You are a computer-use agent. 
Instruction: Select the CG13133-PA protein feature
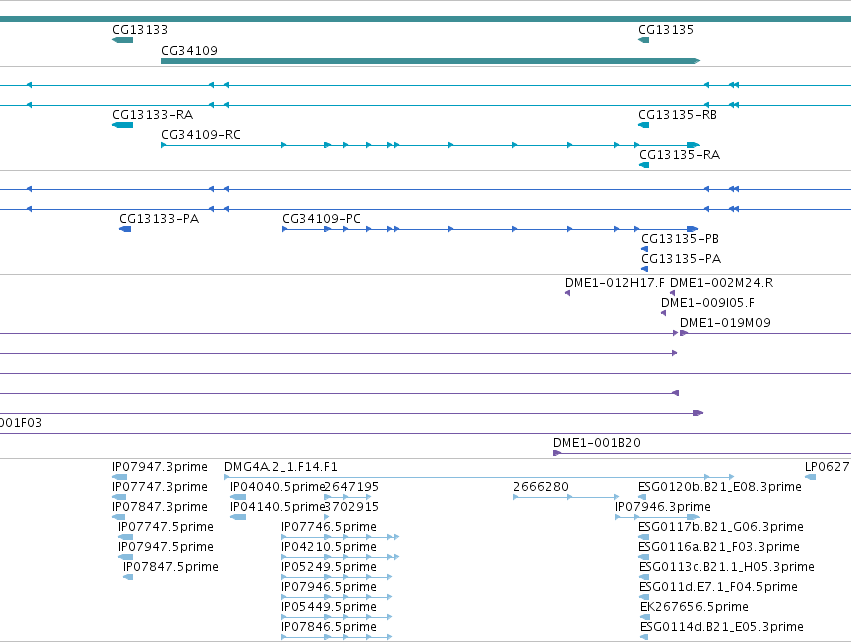pyautogui.click(x=125, y=229)
